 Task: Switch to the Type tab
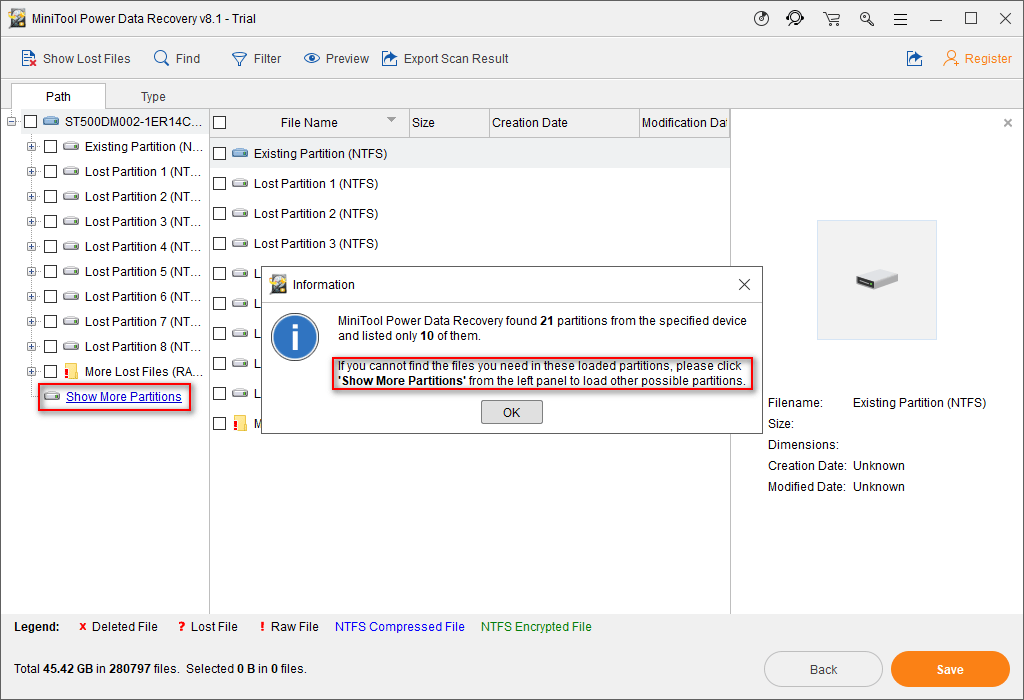click(x=153, y=96)
